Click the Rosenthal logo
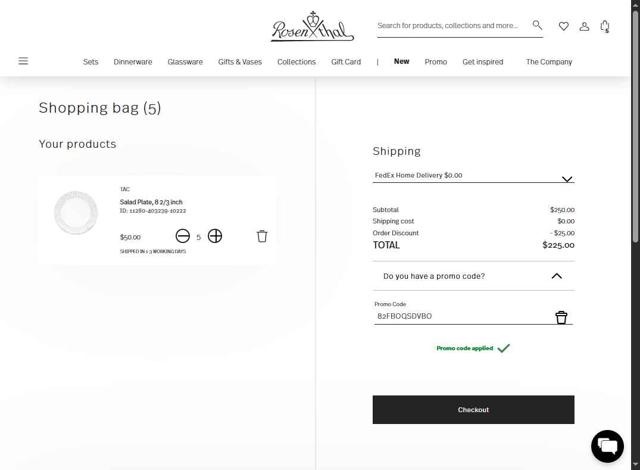The image size is (640, 470). pos(312,27)
